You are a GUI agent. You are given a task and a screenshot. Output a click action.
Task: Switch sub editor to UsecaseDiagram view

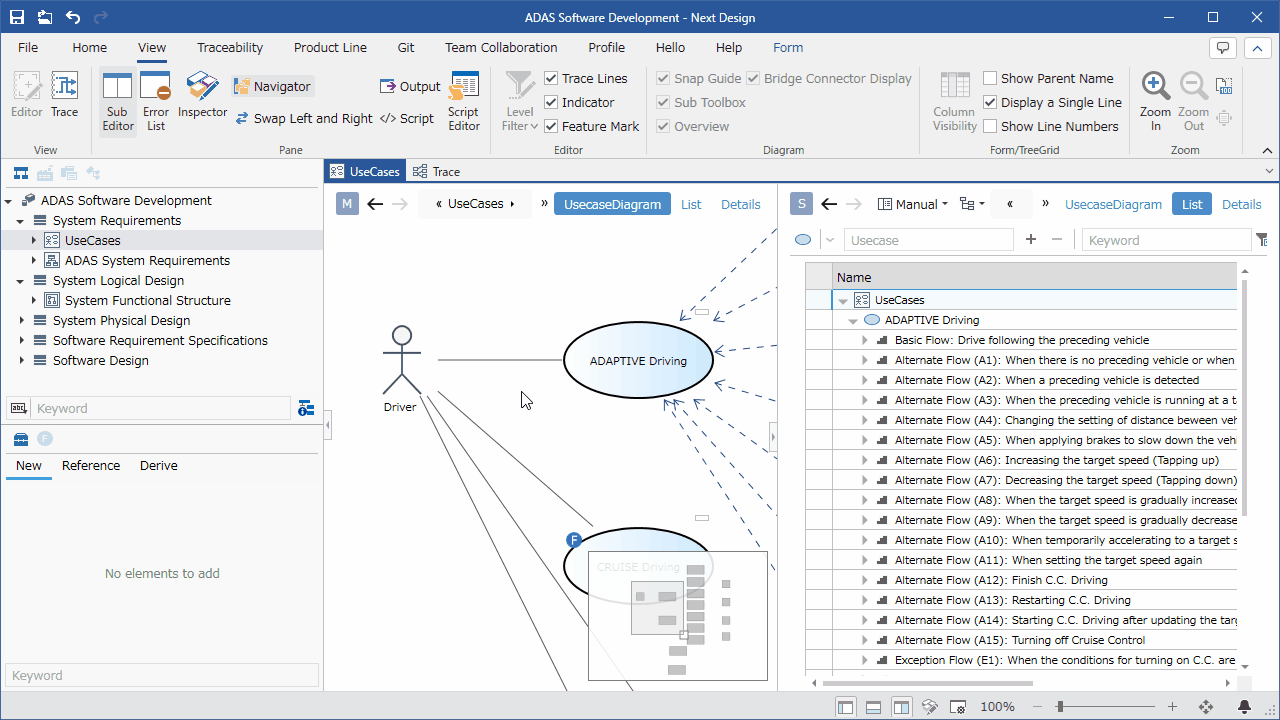click(x=1113, y=204)
